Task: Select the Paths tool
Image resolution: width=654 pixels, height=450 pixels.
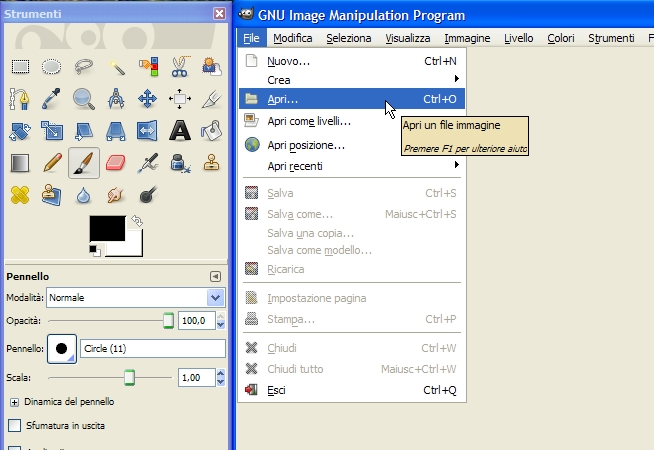Action: tap(20, 99)
